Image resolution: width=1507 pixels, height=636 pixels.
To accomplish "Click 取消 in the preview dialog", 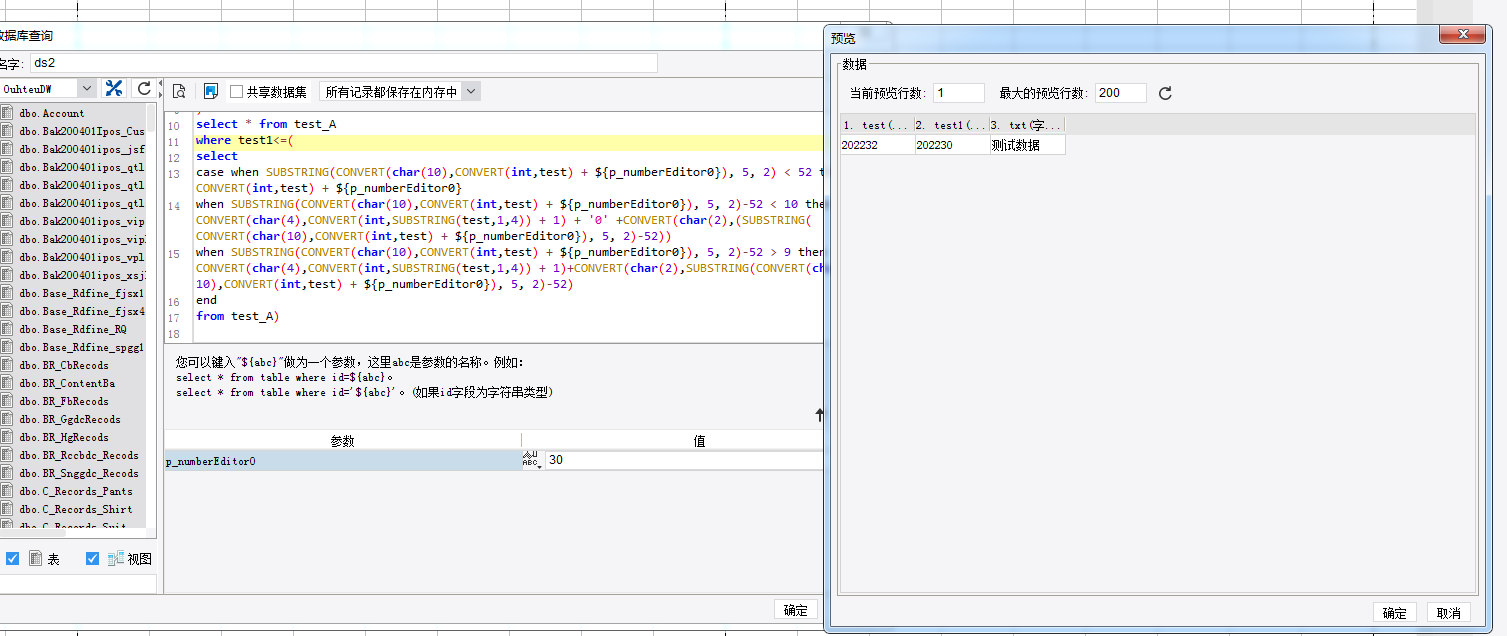I will coord(1448,613).
